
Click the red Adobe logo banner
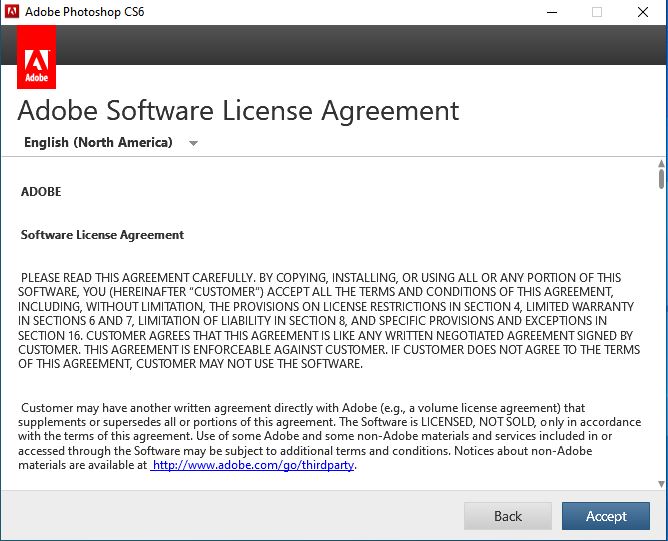(36, 58)
